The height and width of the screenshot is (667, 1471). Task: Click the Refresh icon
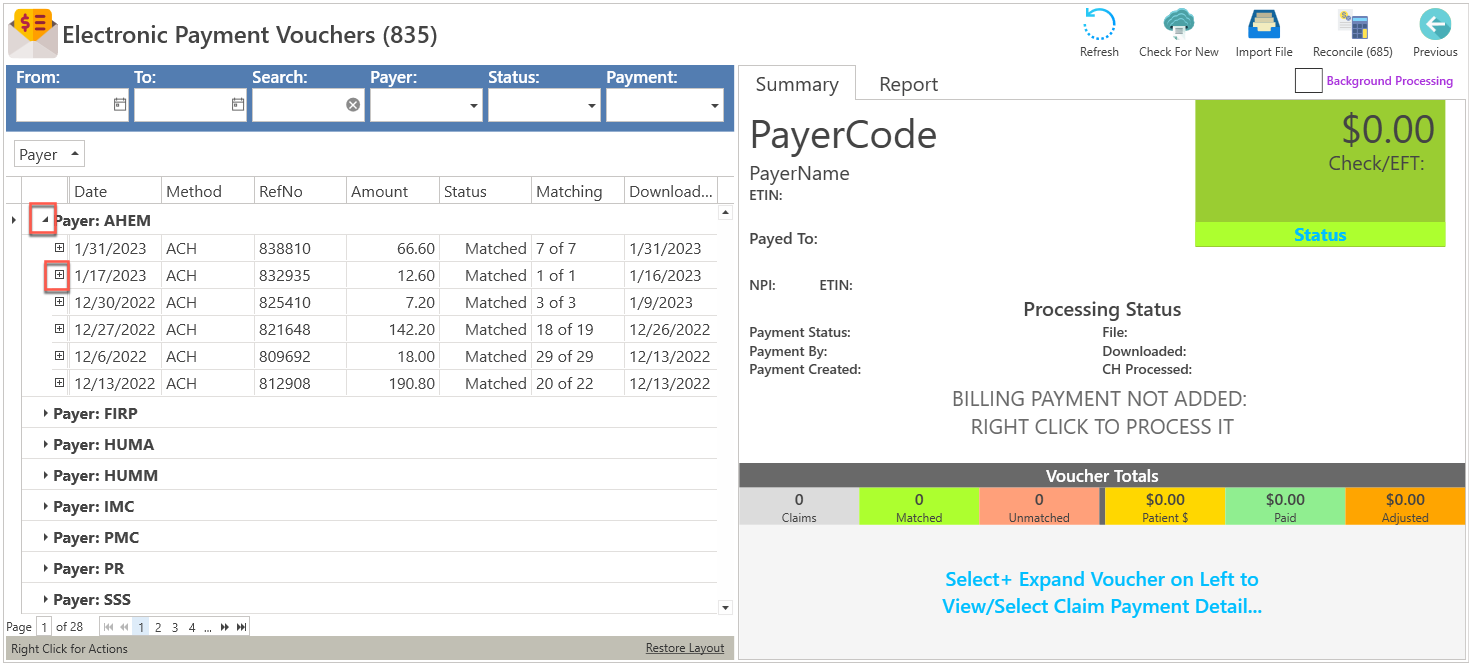tap(1099, 24)
